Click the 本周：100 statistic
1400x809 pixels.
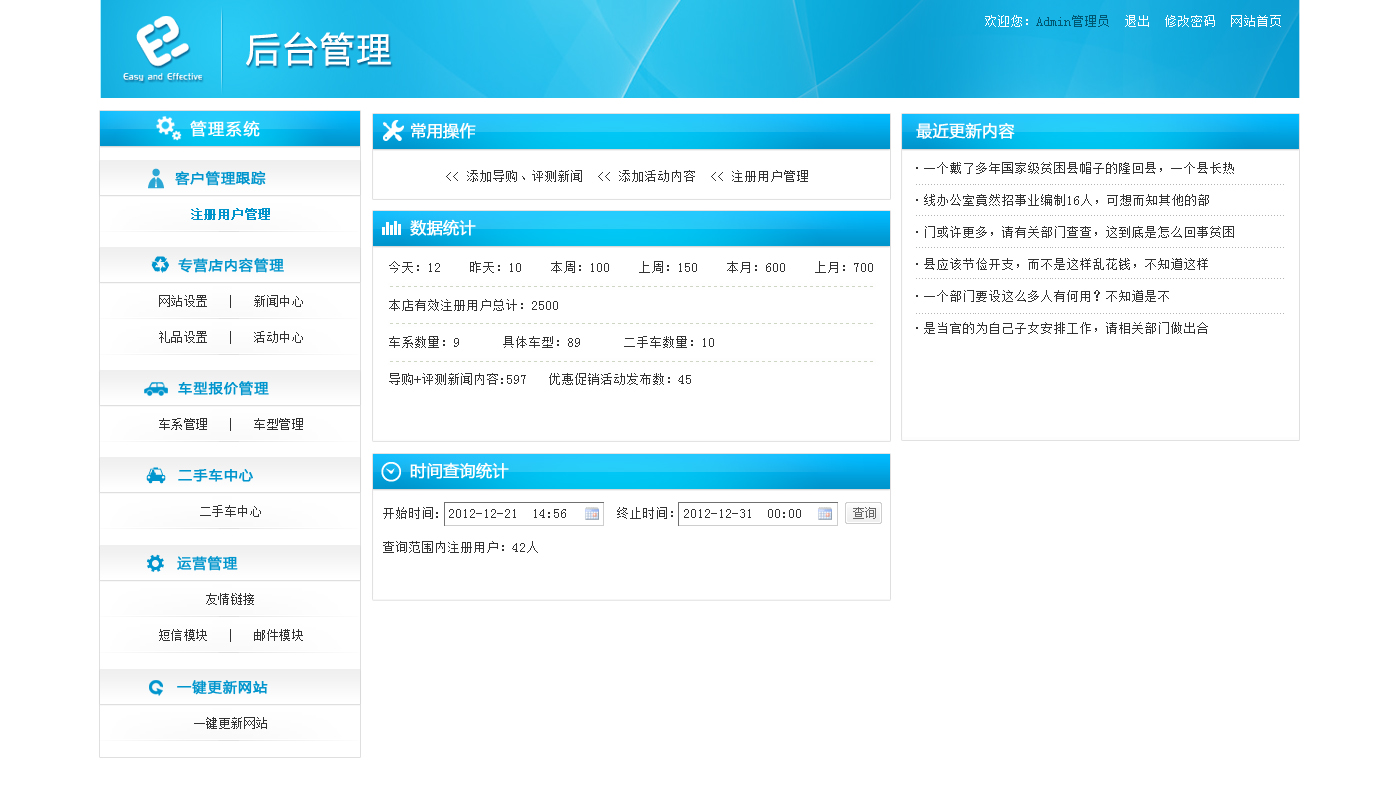(x=580, y=268)
